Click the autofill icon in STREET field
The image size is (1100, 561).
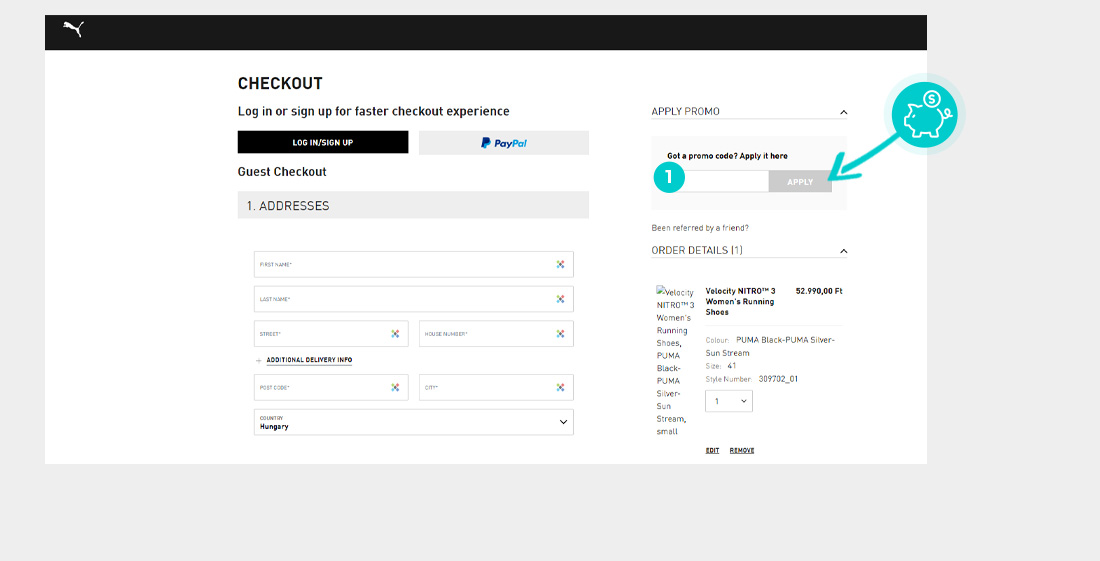[395, 334]
